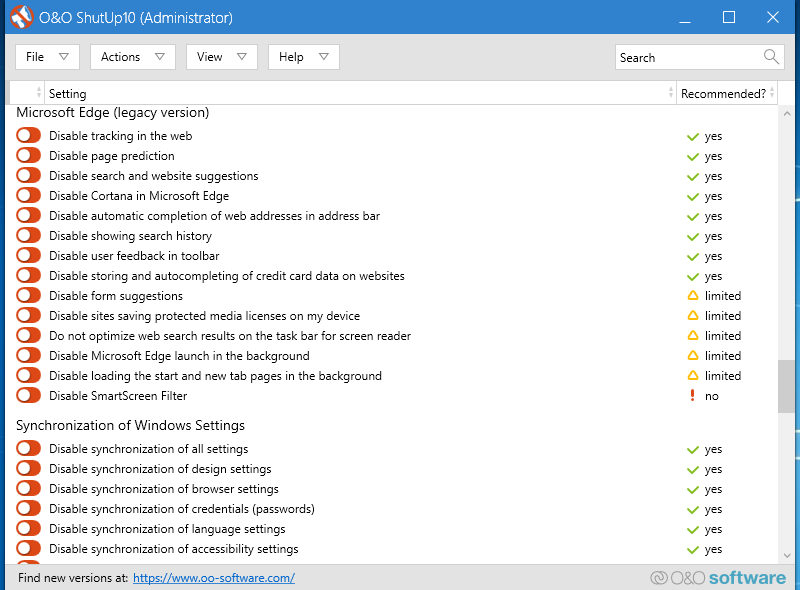Click red exclamation icon for Disable SmartScreen Filter
The image size is (800, 590).
pyautogui.click(x=692, y=395)
